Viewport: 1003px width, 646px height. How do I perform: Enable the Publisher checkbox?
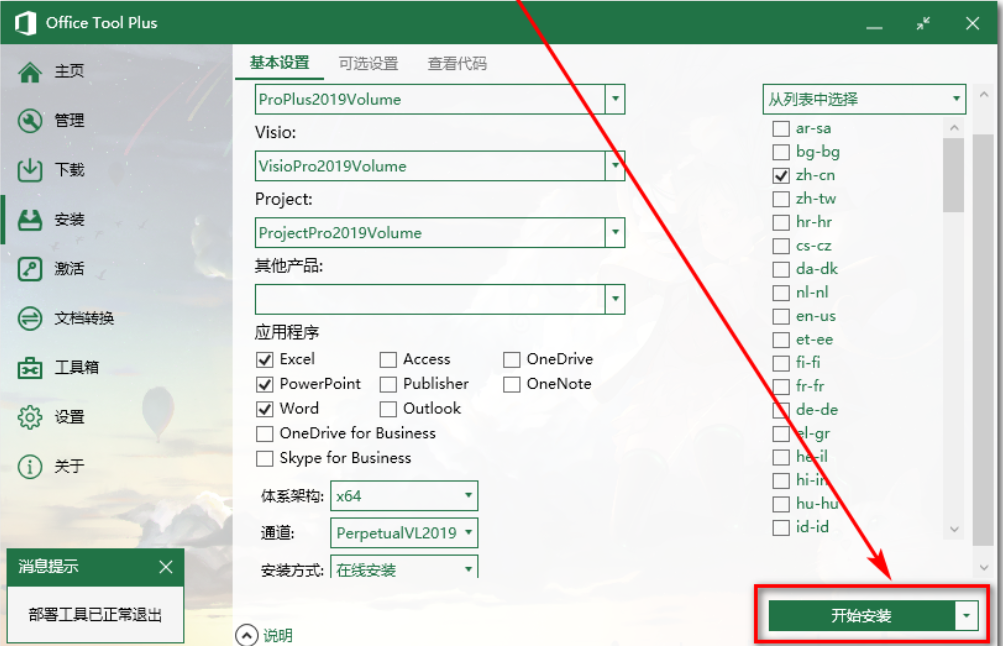click(388, 384)
